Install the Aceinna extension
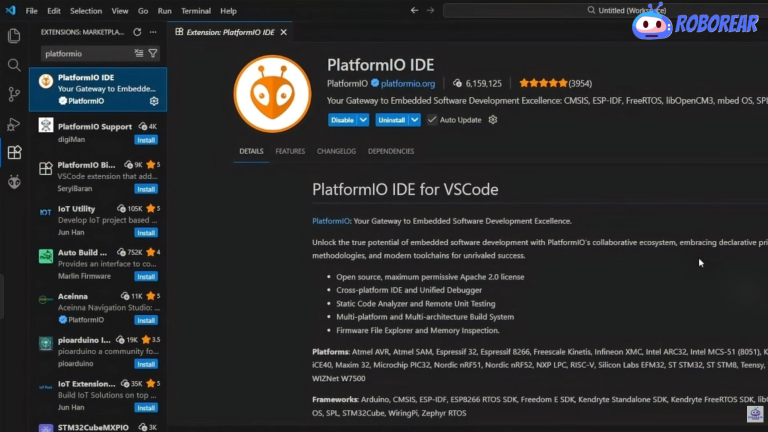This screenshot has height=432, width=768. coord(146,320)
